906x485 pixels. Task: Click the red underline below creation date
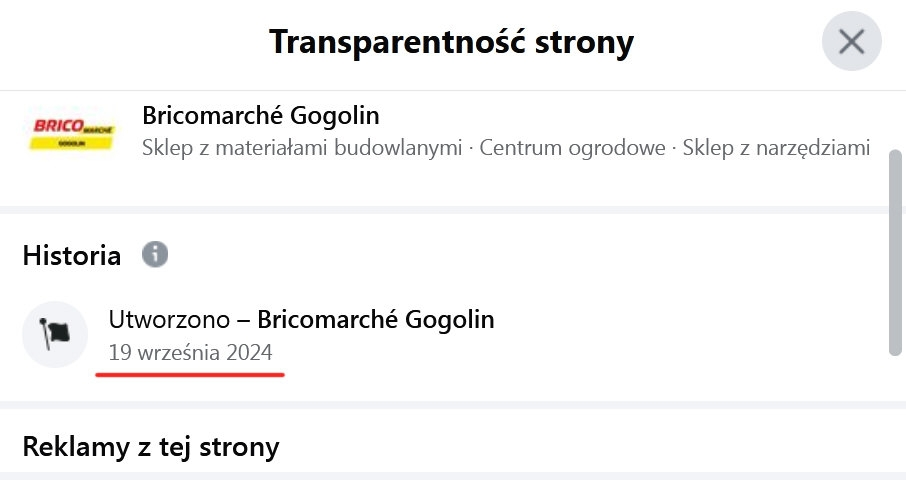tap(190, 375)
